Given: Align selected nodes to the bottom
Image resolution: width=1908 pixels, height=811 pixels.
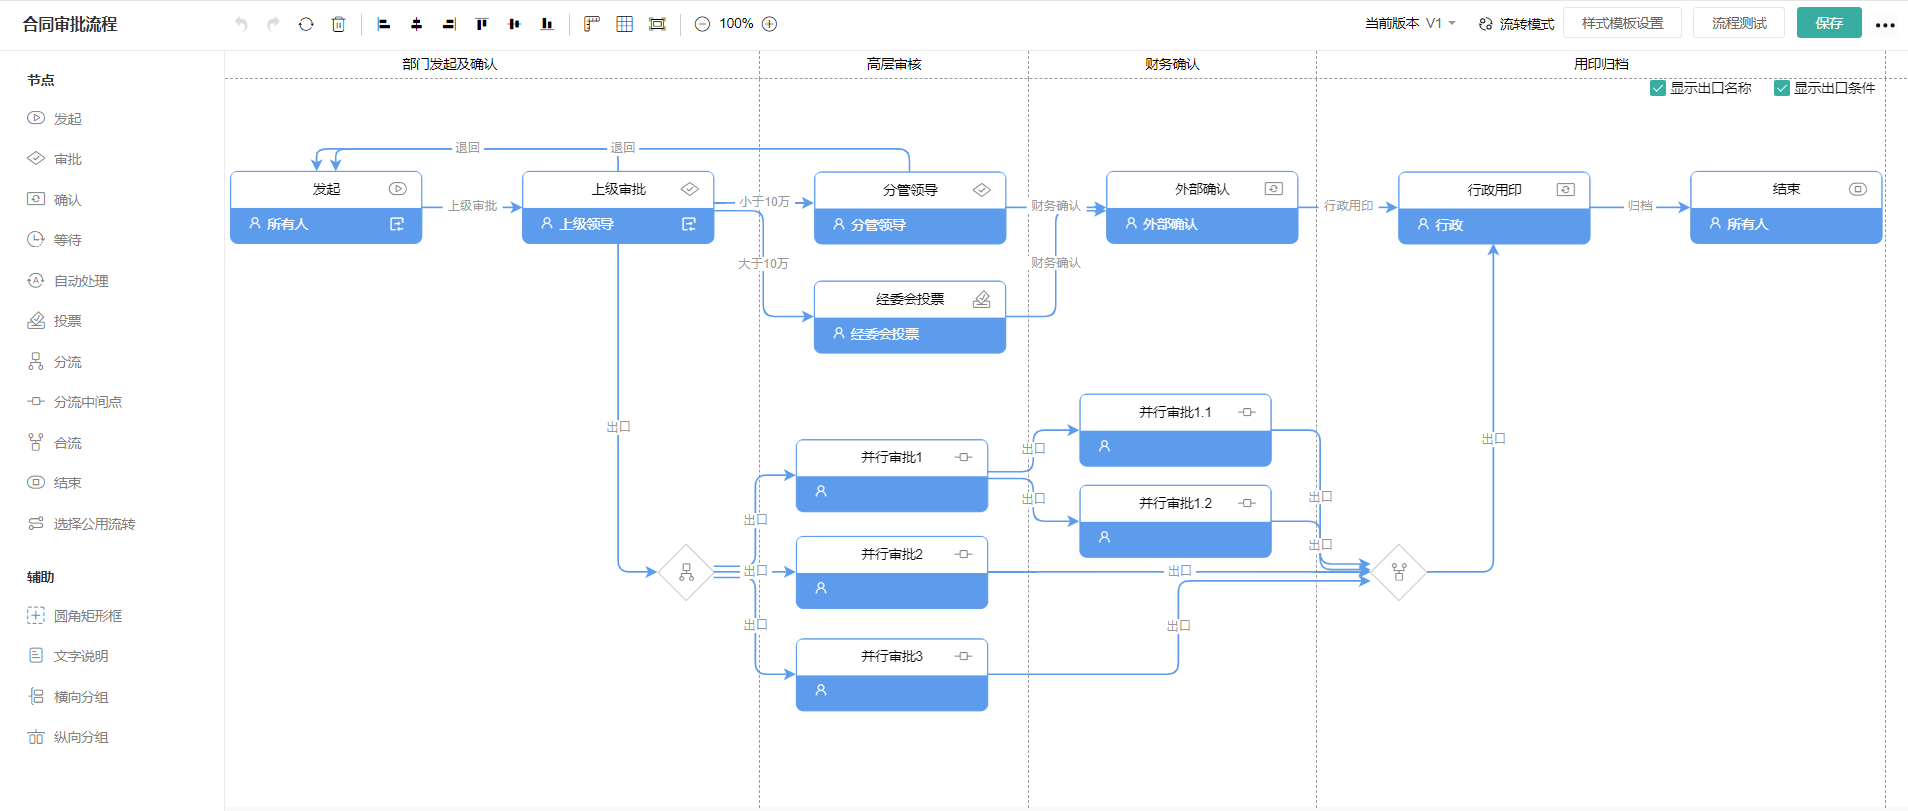Looking at the screenshot, I should coord(547,24).
